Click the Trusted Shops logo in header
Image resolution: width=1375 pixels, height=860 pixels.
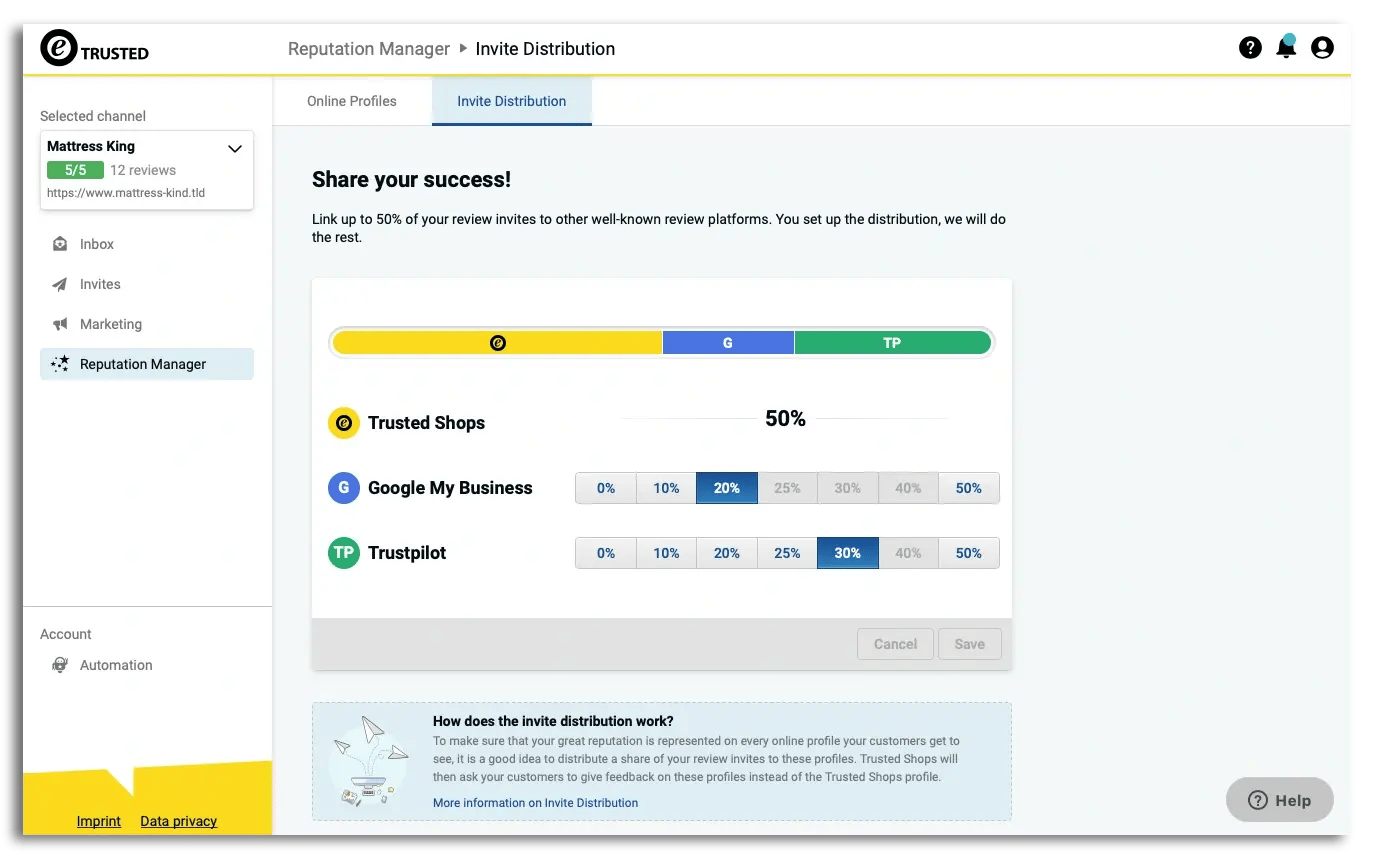point(94,48)
